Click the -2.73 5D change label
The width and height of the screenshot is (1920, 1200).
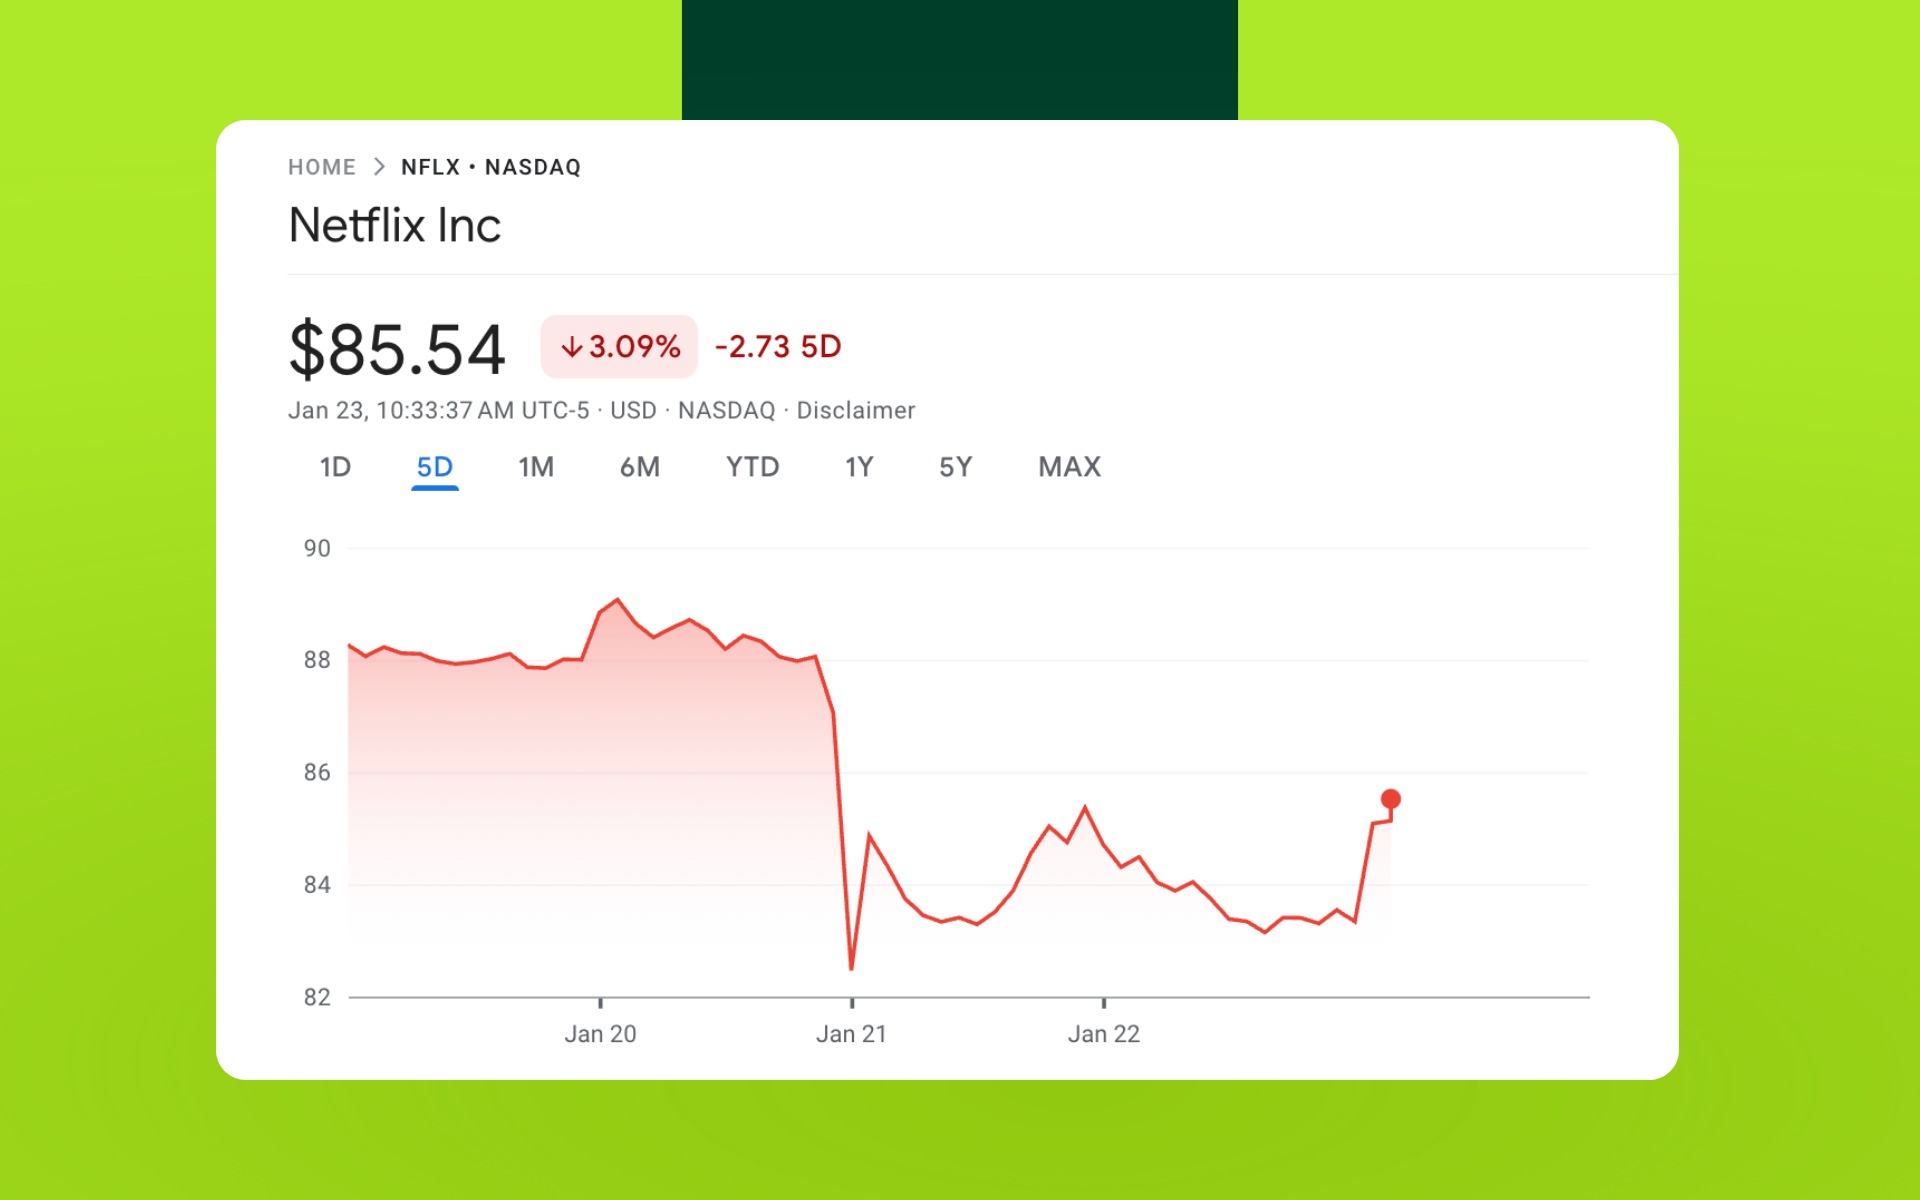[778, 347]
